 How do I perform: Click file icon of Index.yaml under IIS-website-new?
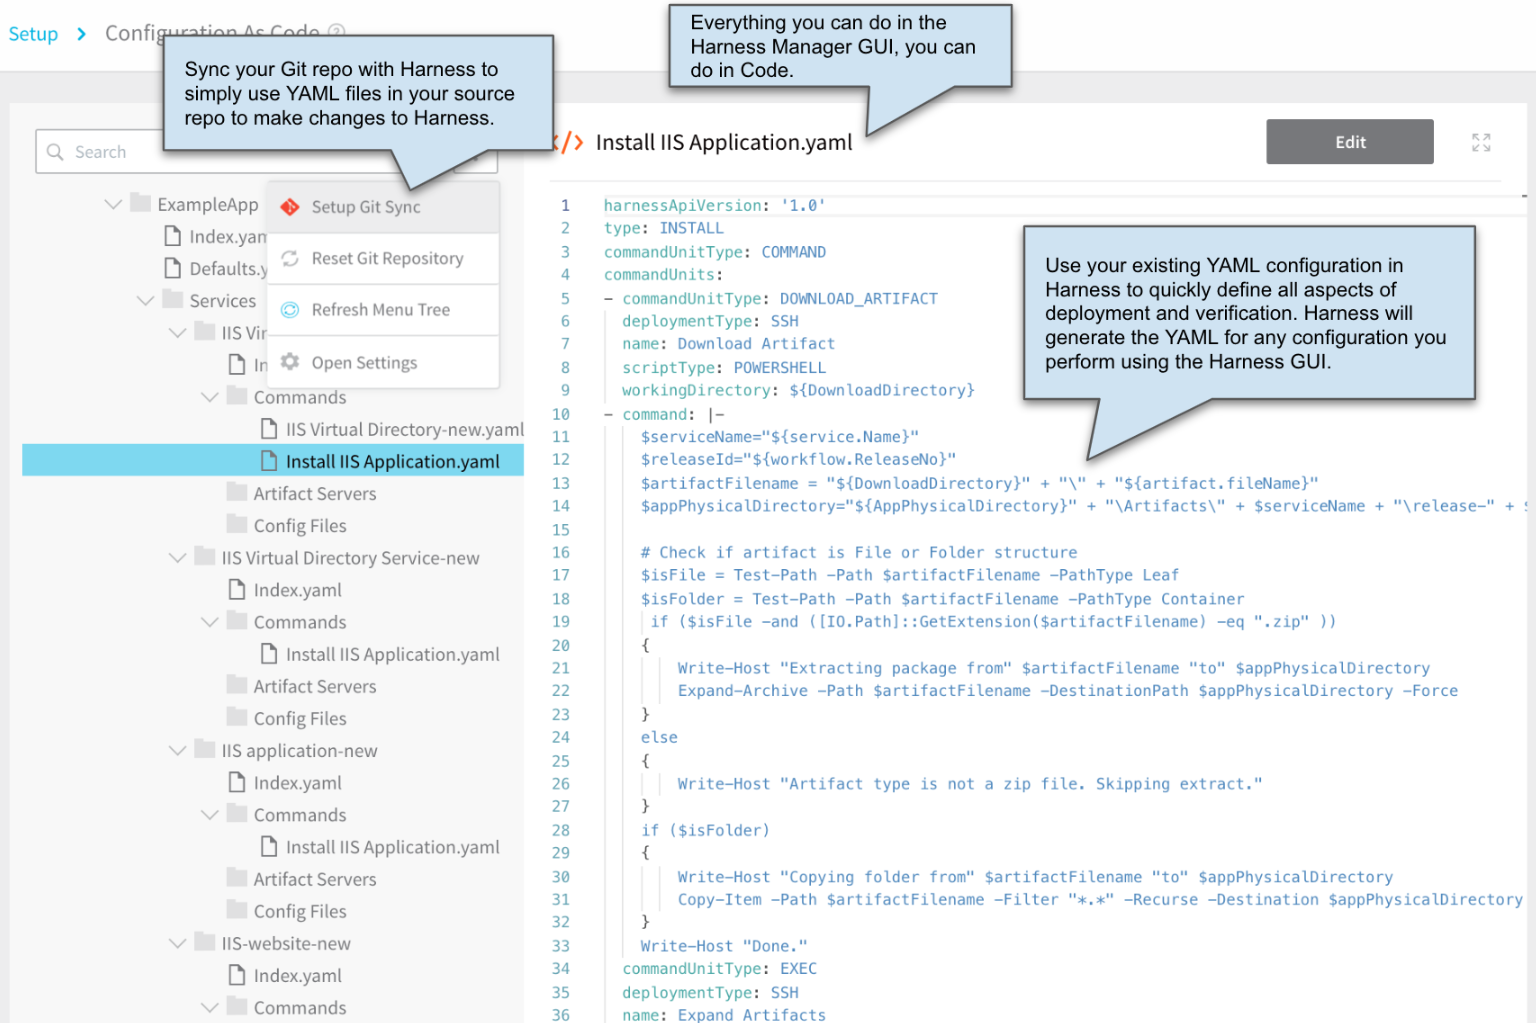pos(237,974)
